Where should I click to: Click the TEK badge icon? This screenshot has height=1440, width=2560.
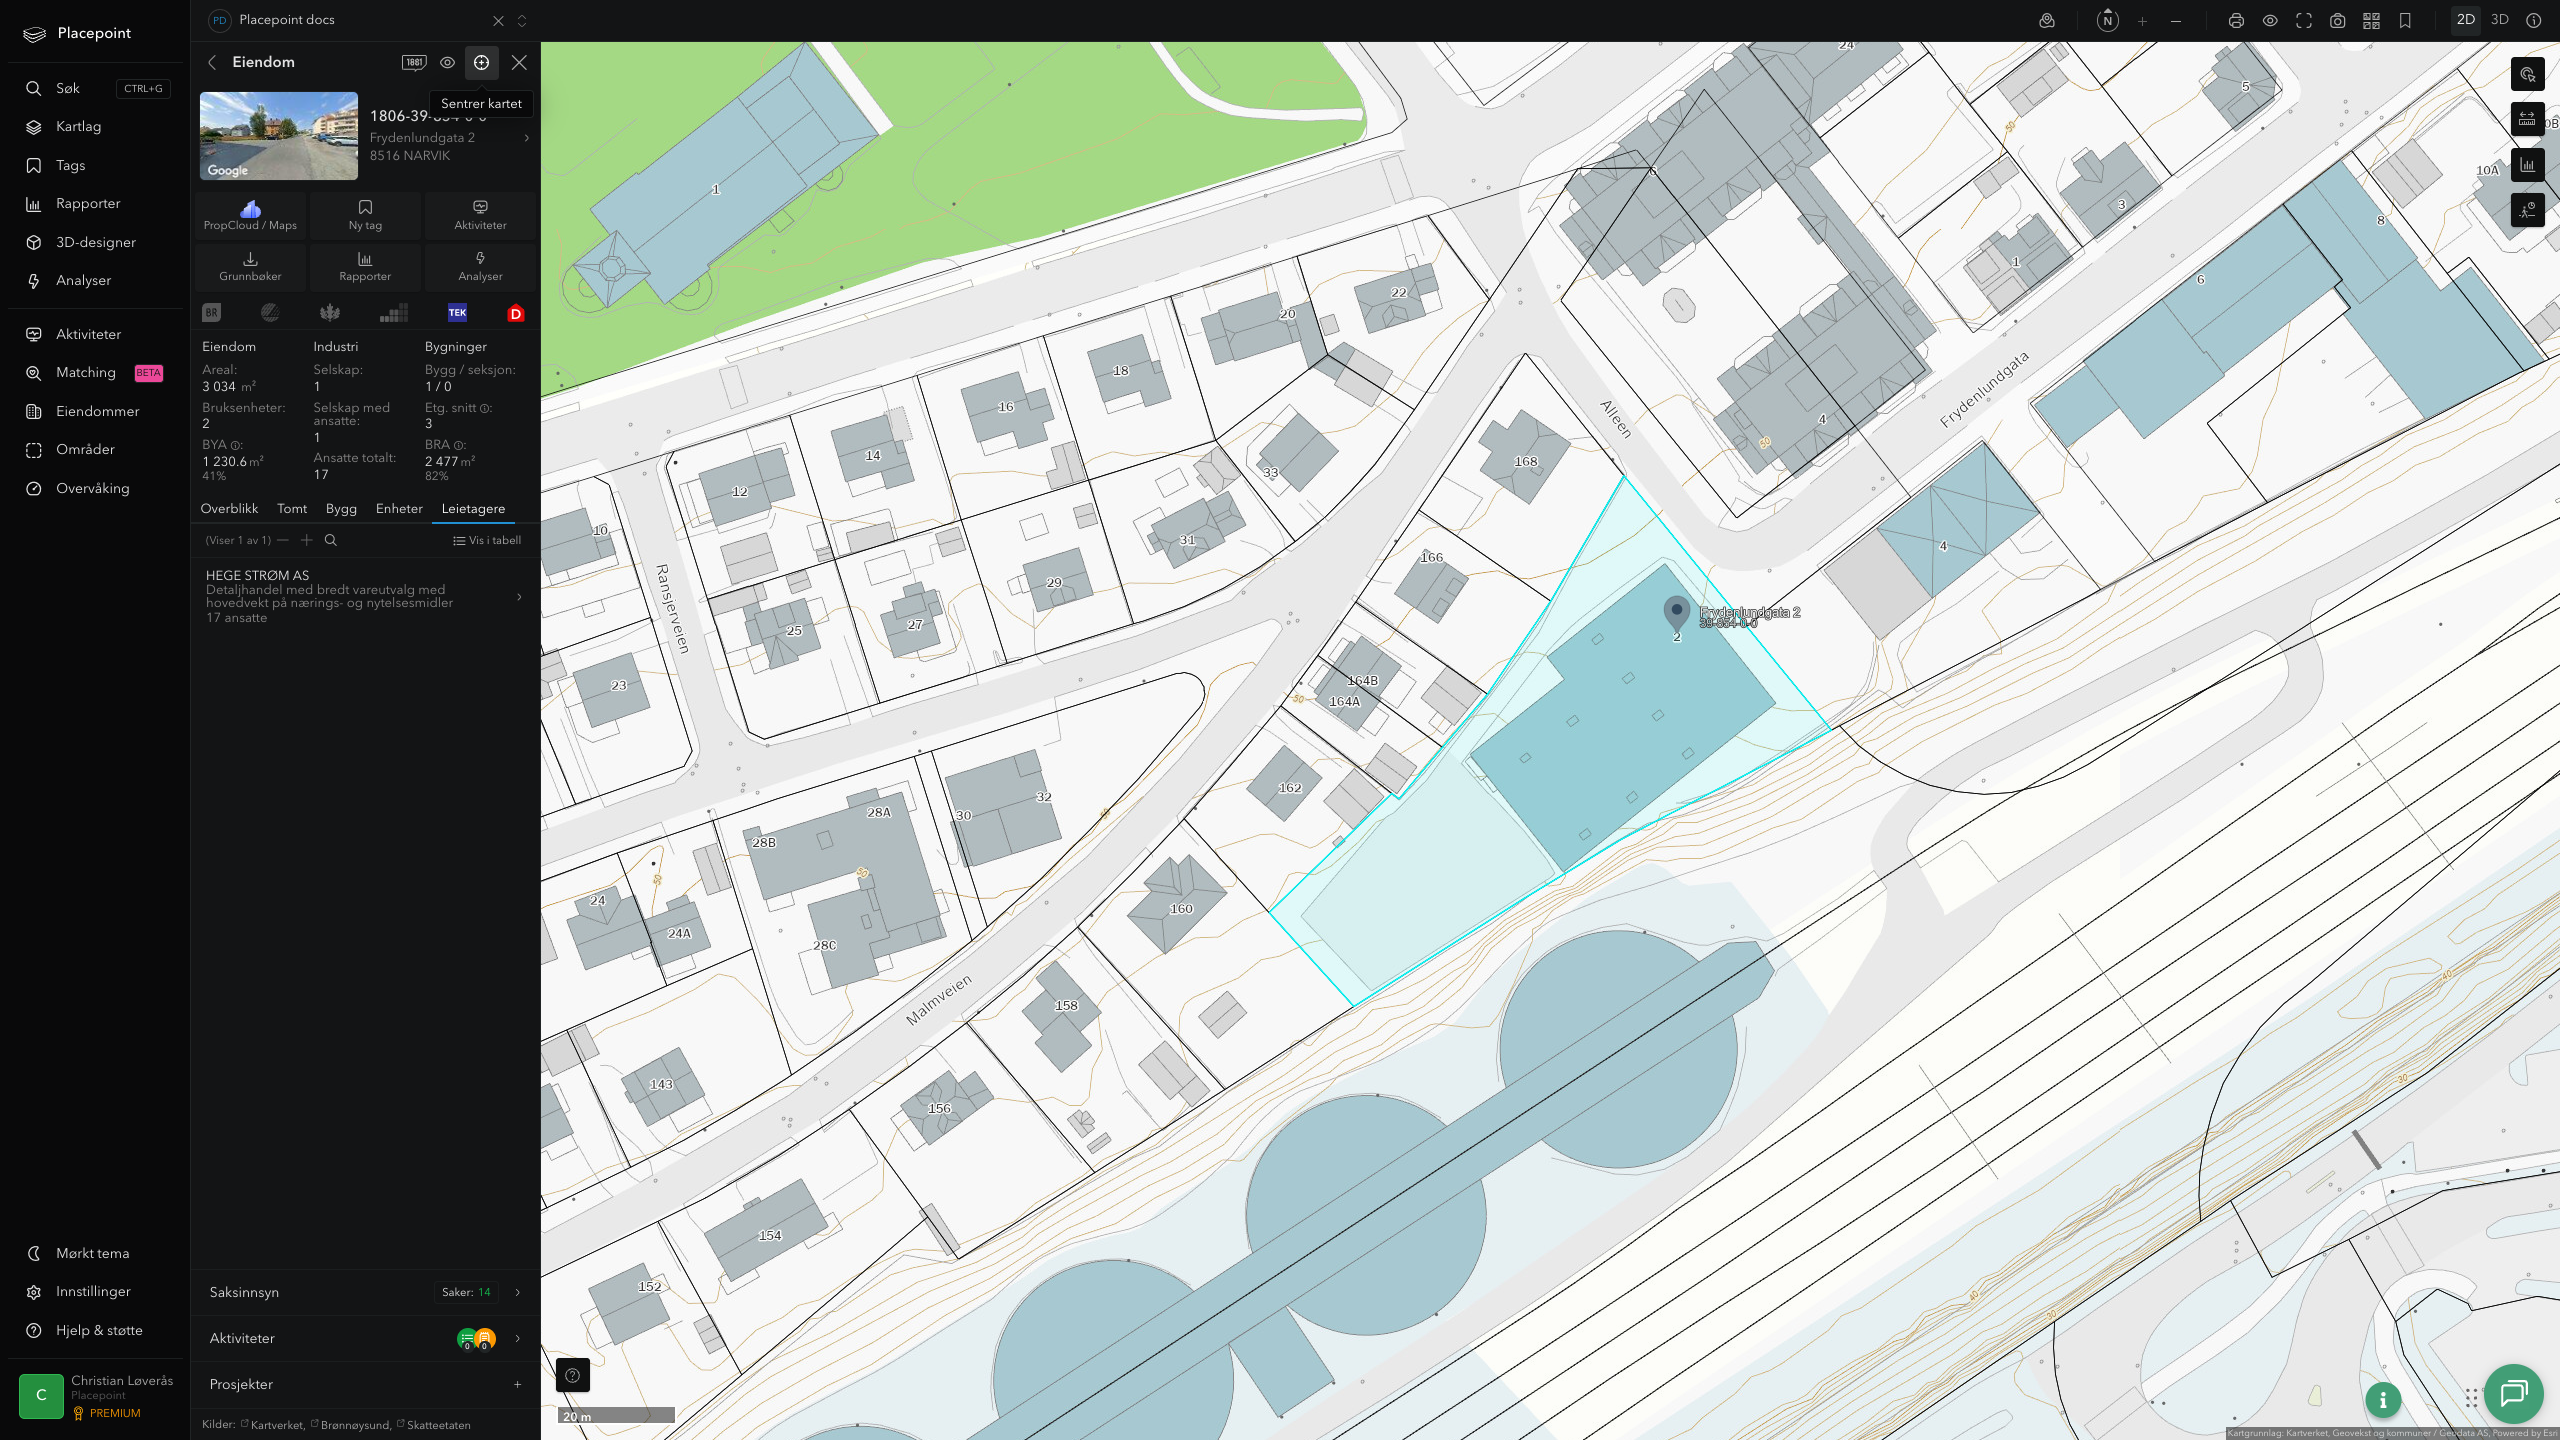coord(457,313)
